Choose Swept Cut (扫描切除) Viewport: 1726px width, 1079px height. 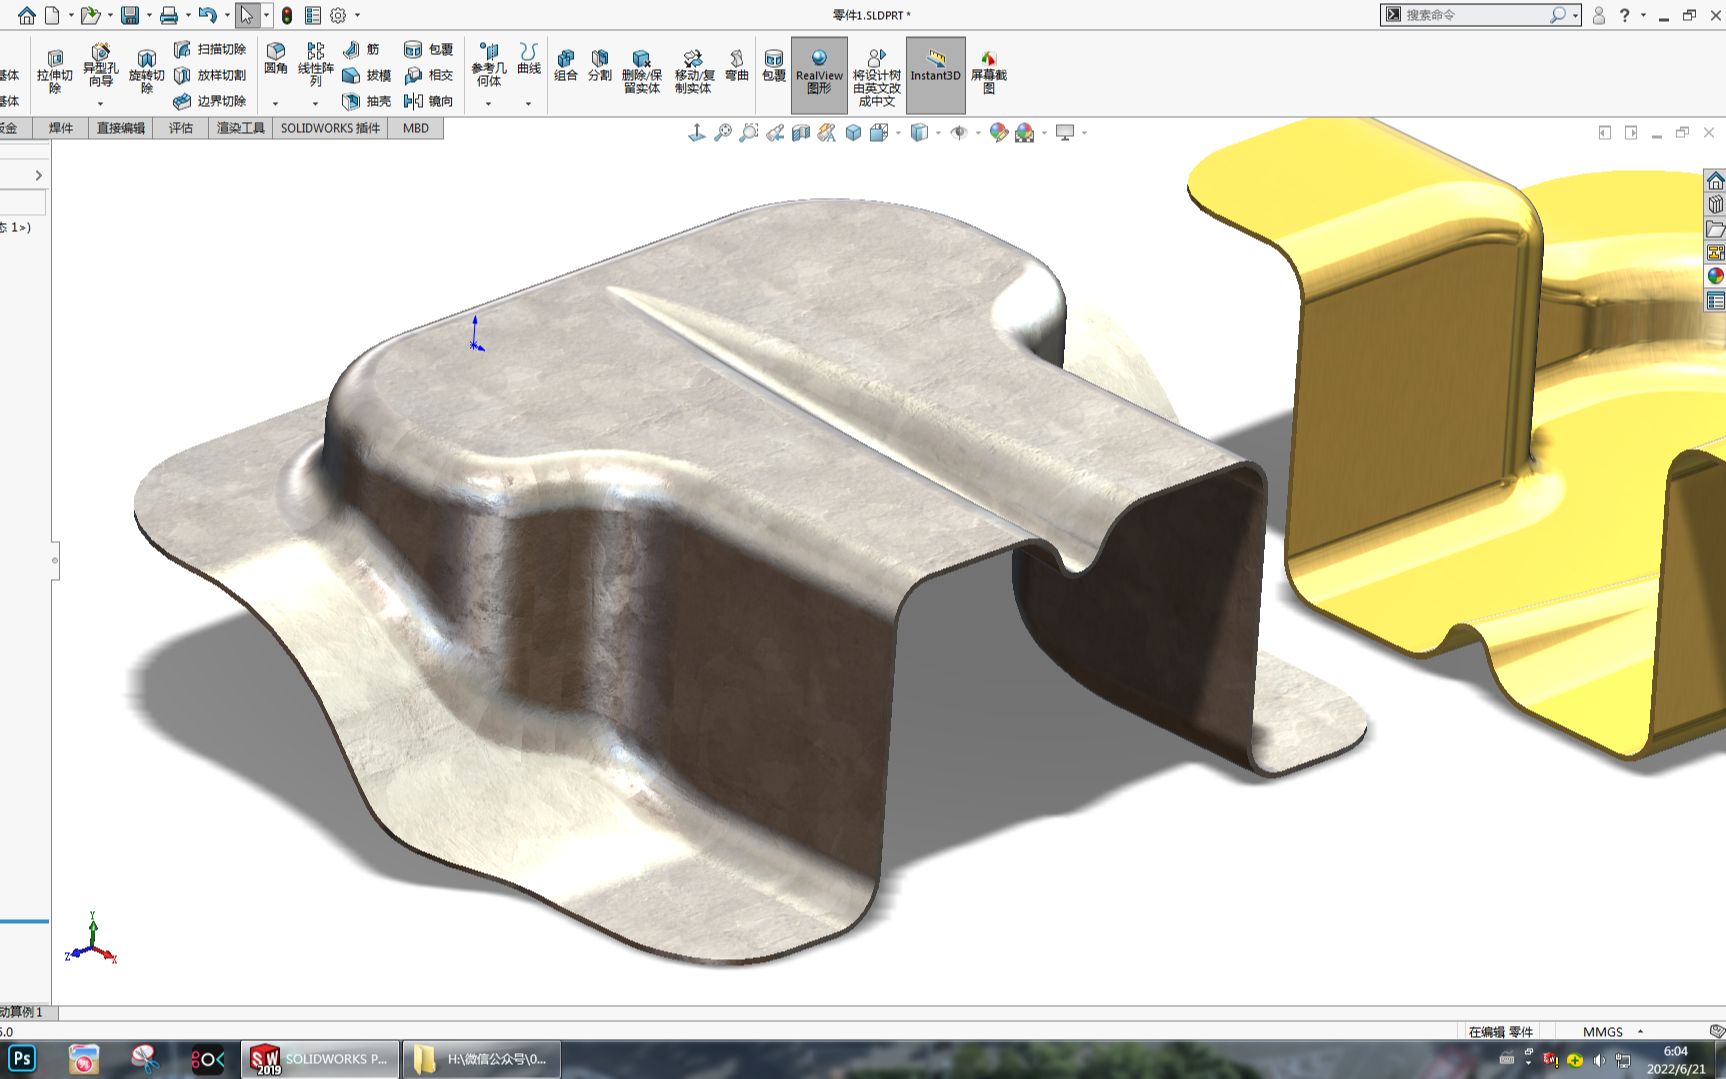[x=210, y=49]
